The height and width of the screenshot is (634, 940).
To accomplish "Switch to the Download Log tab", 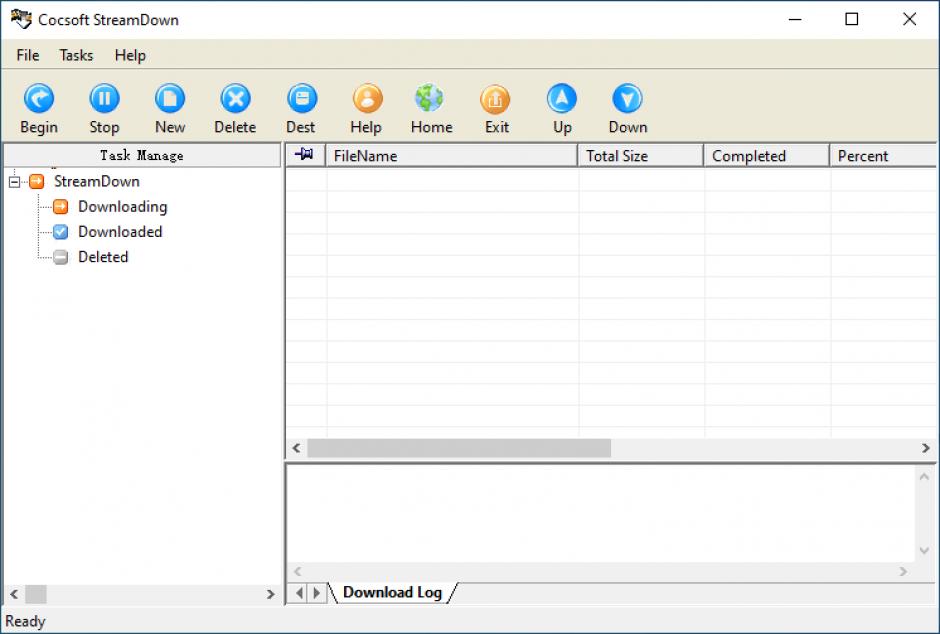I will (x=392, y=593).
